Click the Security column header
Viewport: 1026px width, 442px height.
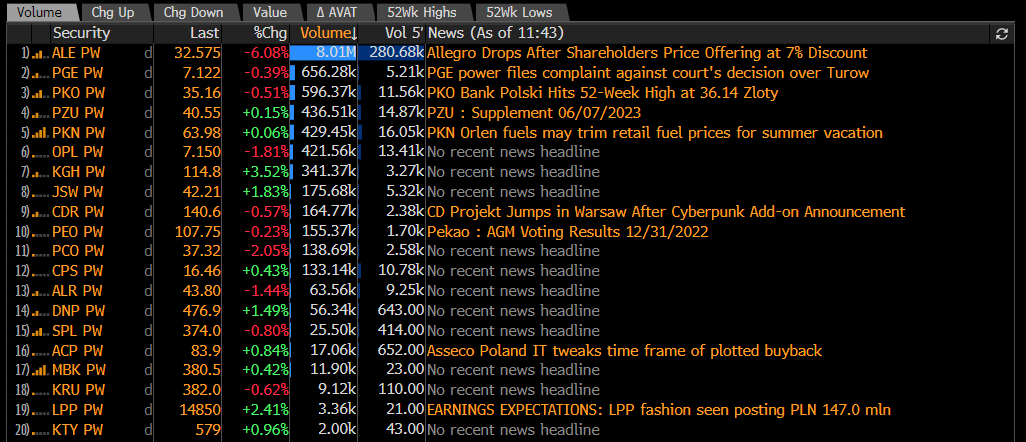[x=82, y=33]
